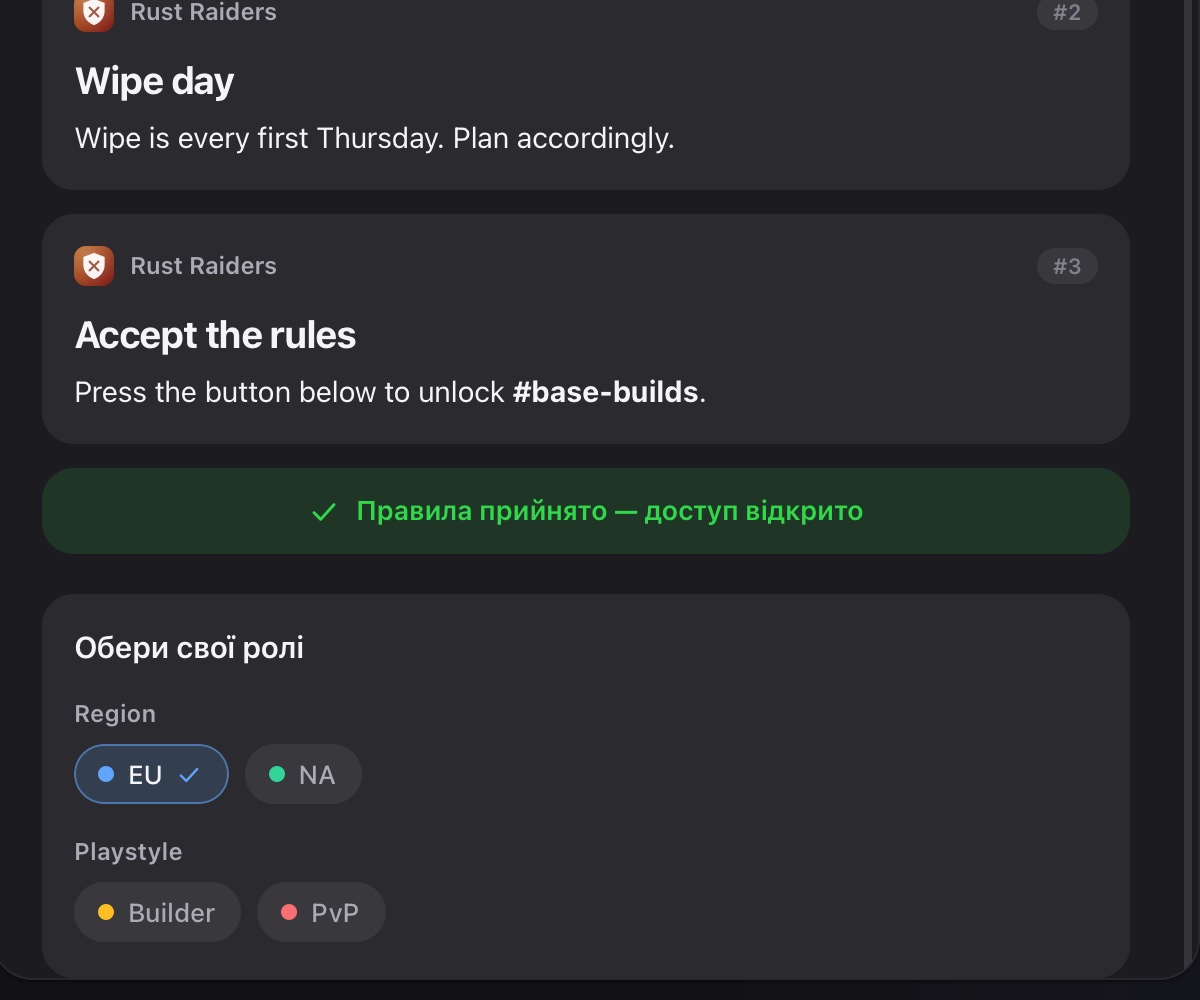Click the Rust Raiders name above Accept the rules
This screenshot has width=1200, height=1000.
point(203,266)
